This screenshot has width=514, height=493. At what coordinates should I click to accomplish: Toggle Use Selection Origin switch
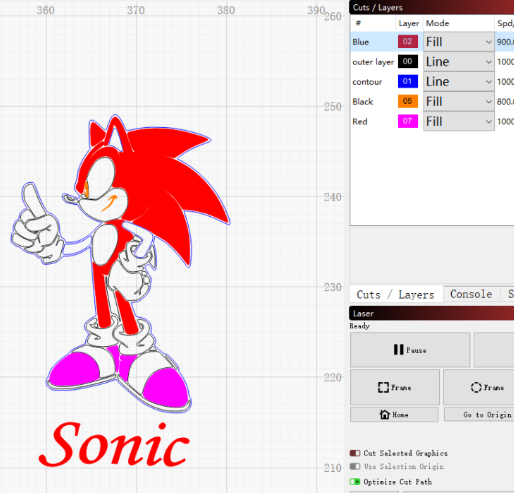tap(355, 466)
